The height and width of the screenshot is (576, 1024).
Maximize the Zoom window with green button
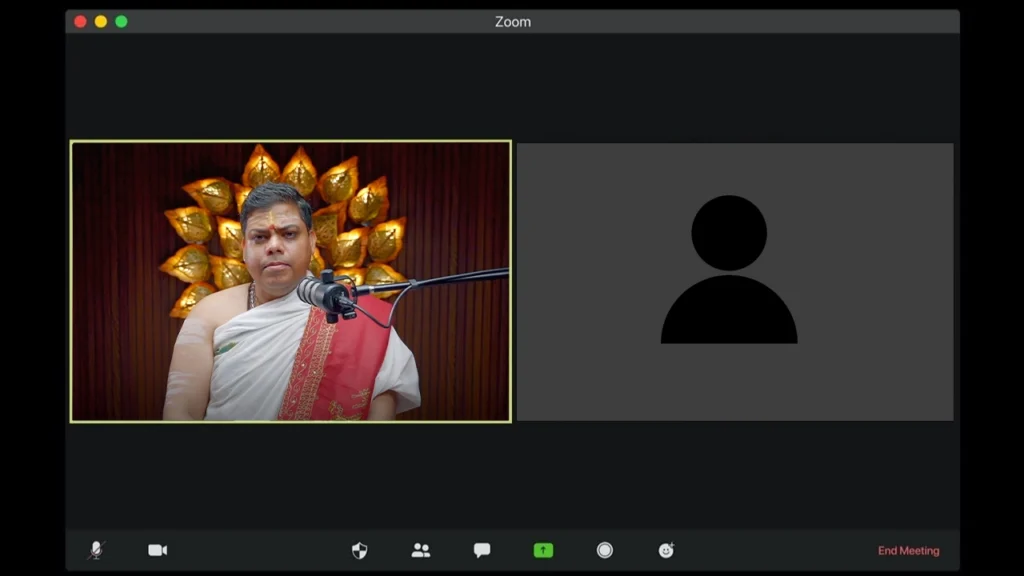tap(121, 21)
